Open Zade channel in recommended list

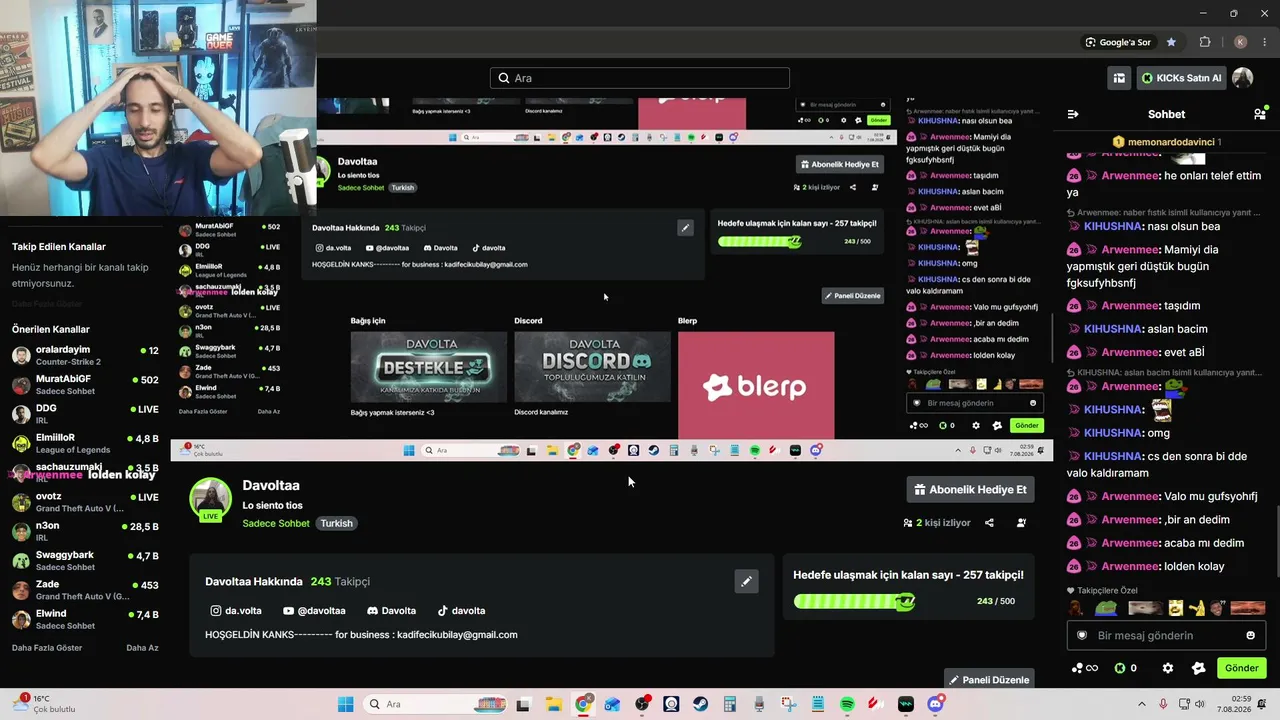pyautogui.click(x=85, y=590)
